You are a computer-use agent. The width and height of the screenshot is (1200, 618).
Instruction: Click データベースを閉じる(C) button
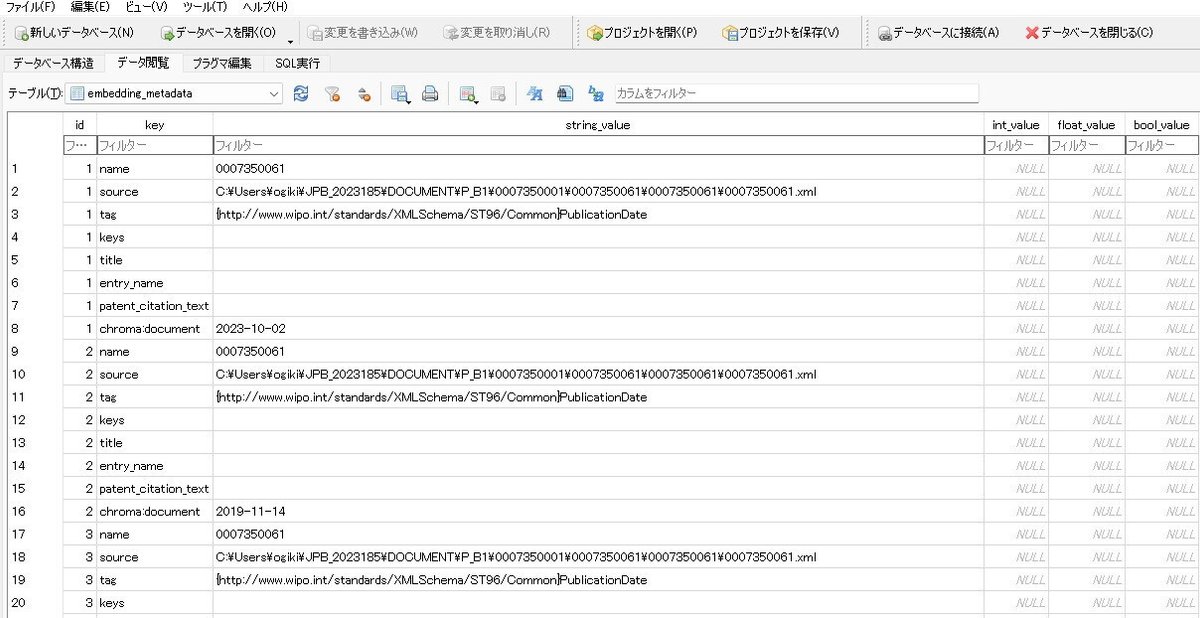pyautogui.click(x=1088, y=32)
